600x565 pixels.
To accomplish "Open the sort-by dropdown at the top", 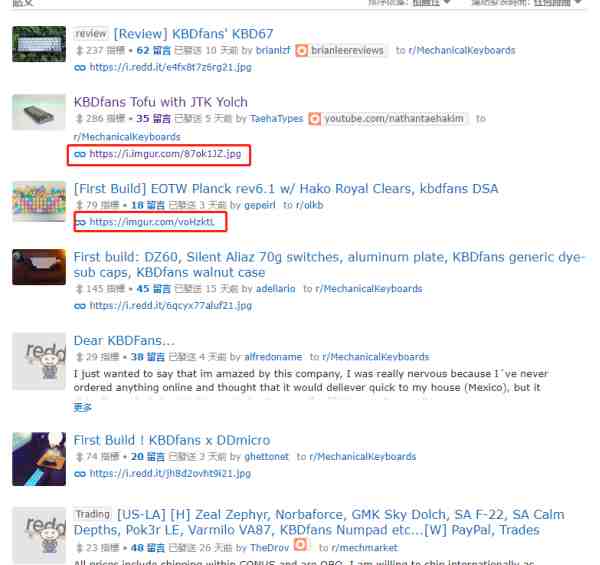I will (431, 3).
